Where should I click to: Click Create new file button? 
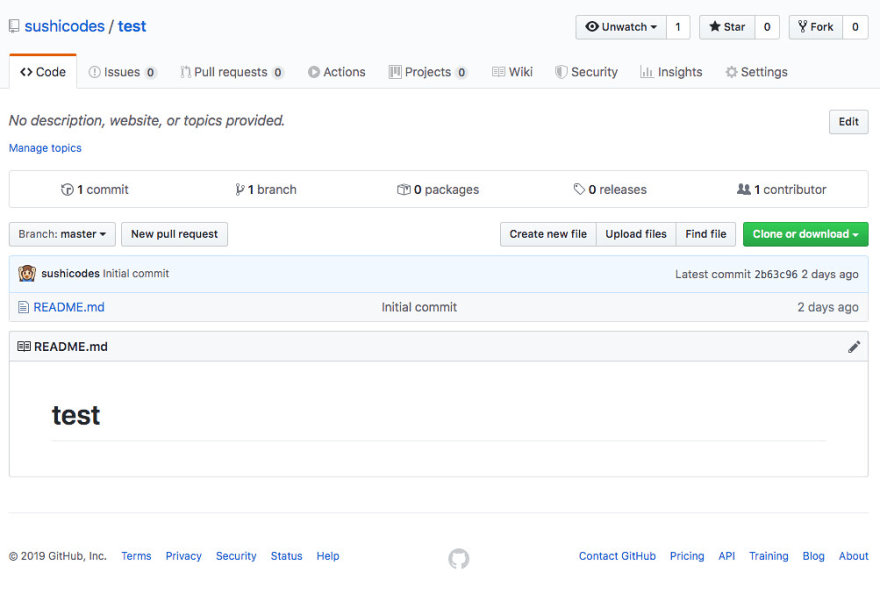coord(548,234)
